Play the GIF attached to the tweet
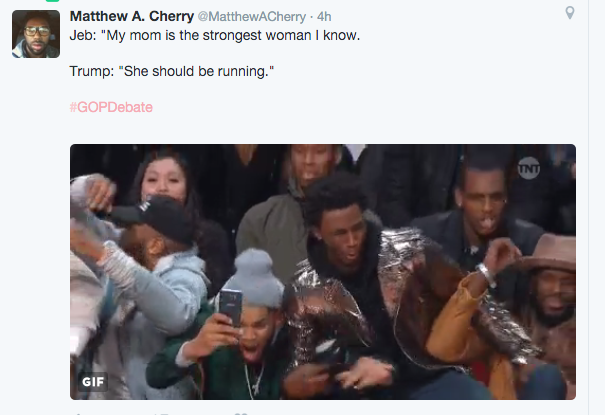The width and height of the screenshot is (605, 415). (322, 272)
